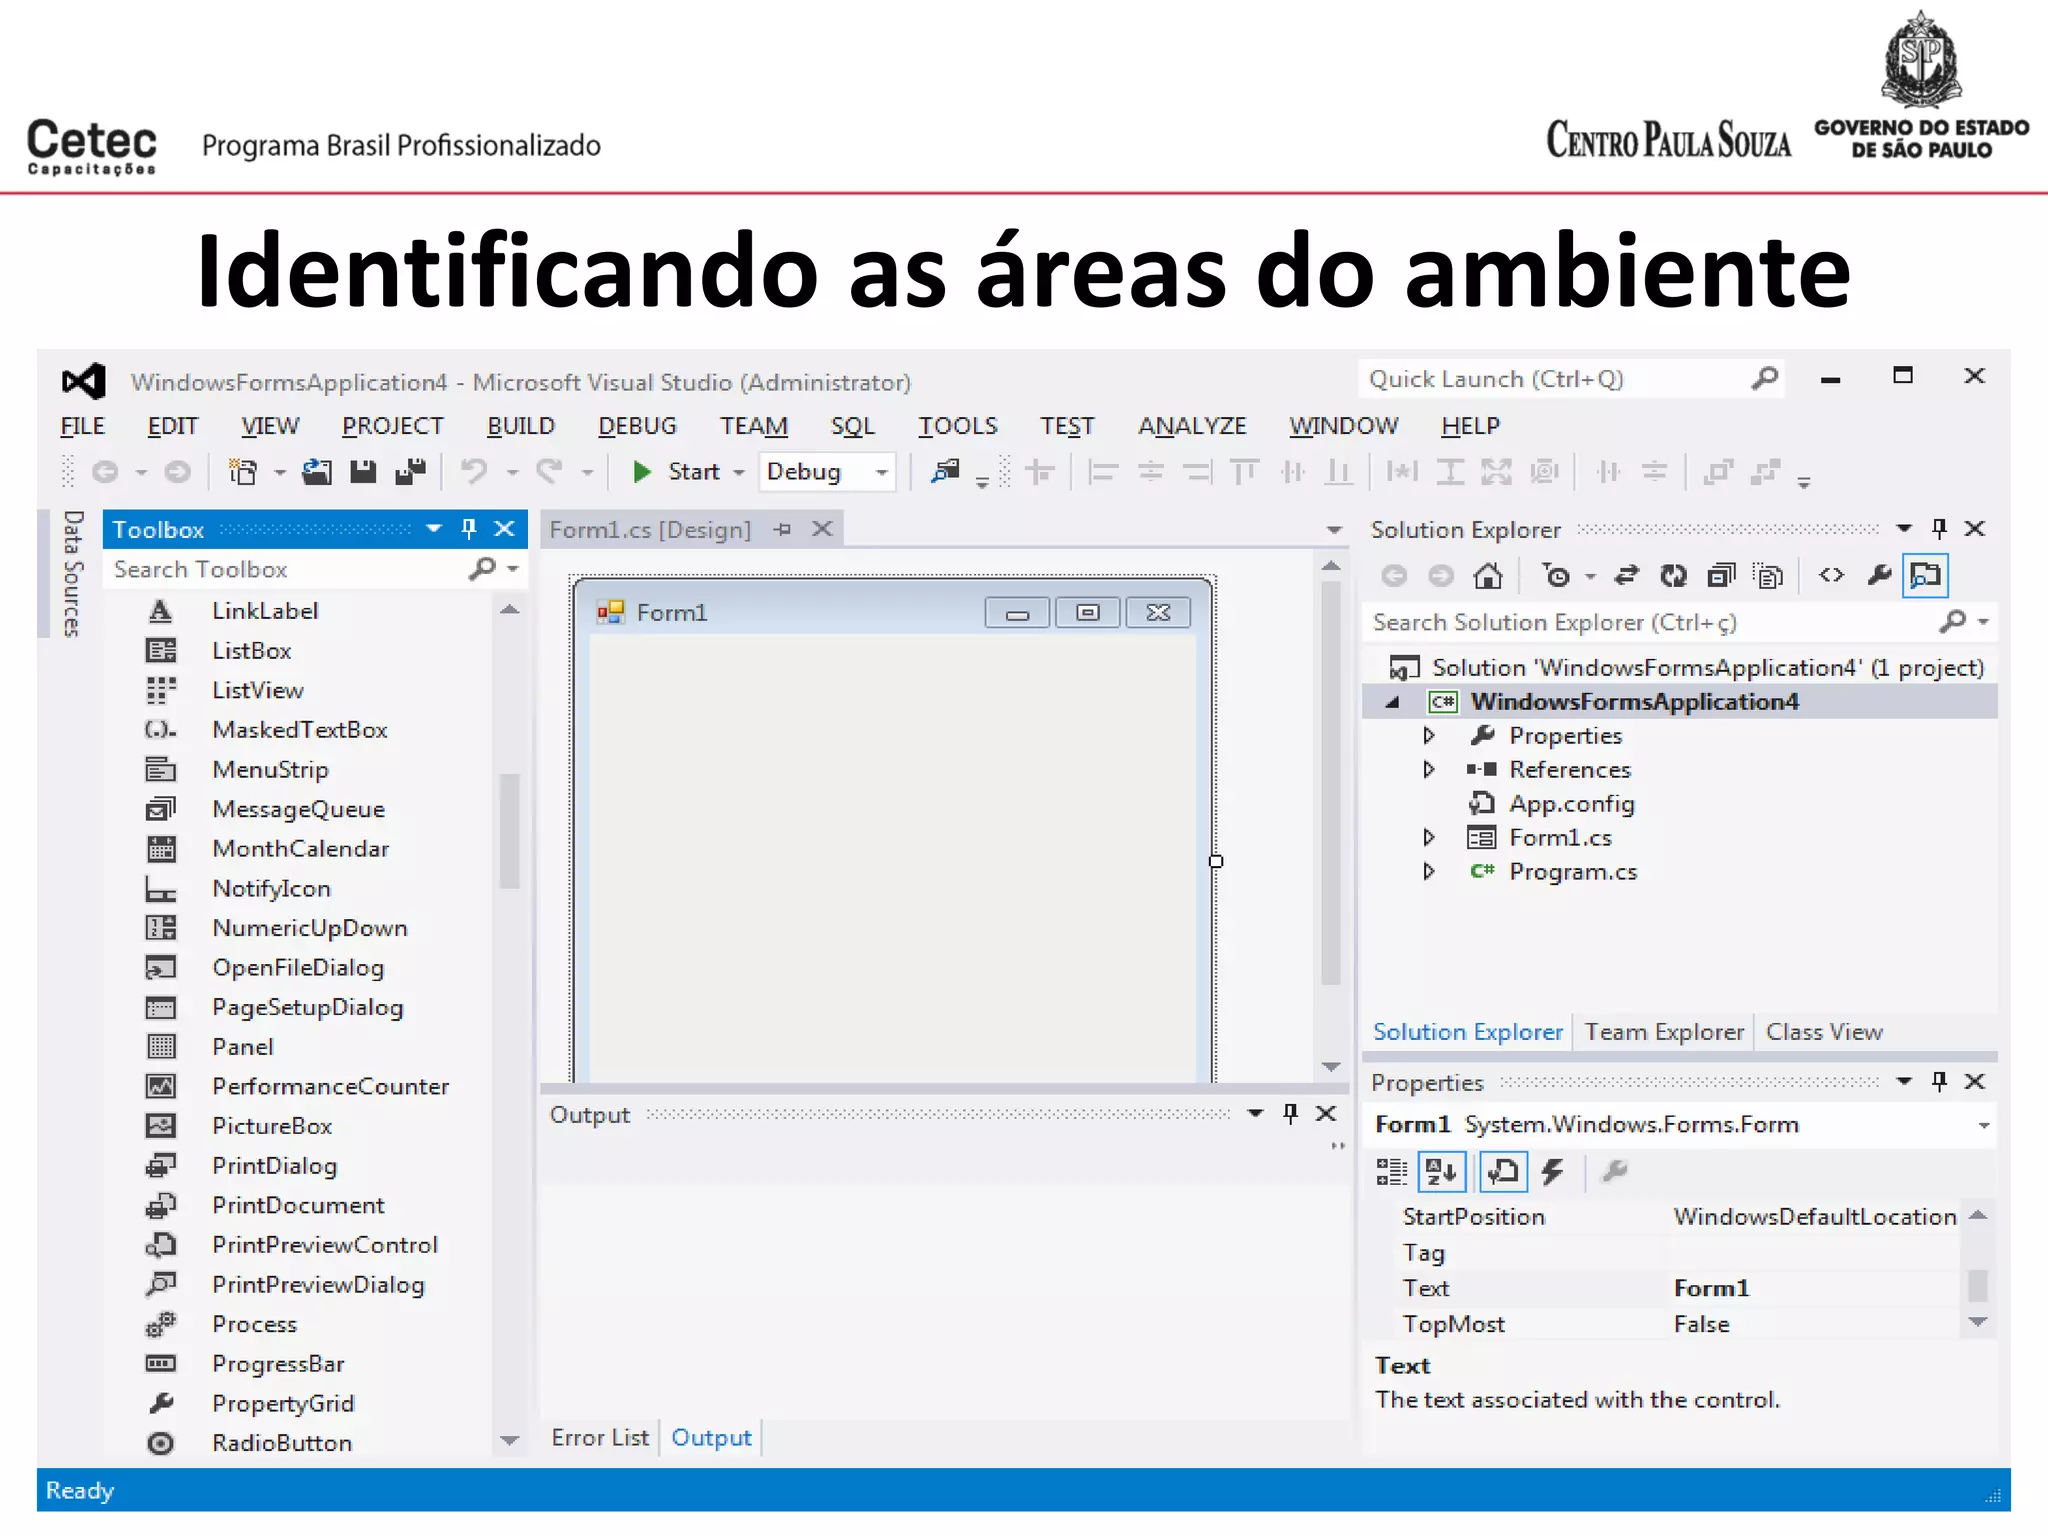Click the Properties grid scrollbar down arrow
Screen dimensions: 2048x1536
pyautogui.click(x=1977, y=1322)
